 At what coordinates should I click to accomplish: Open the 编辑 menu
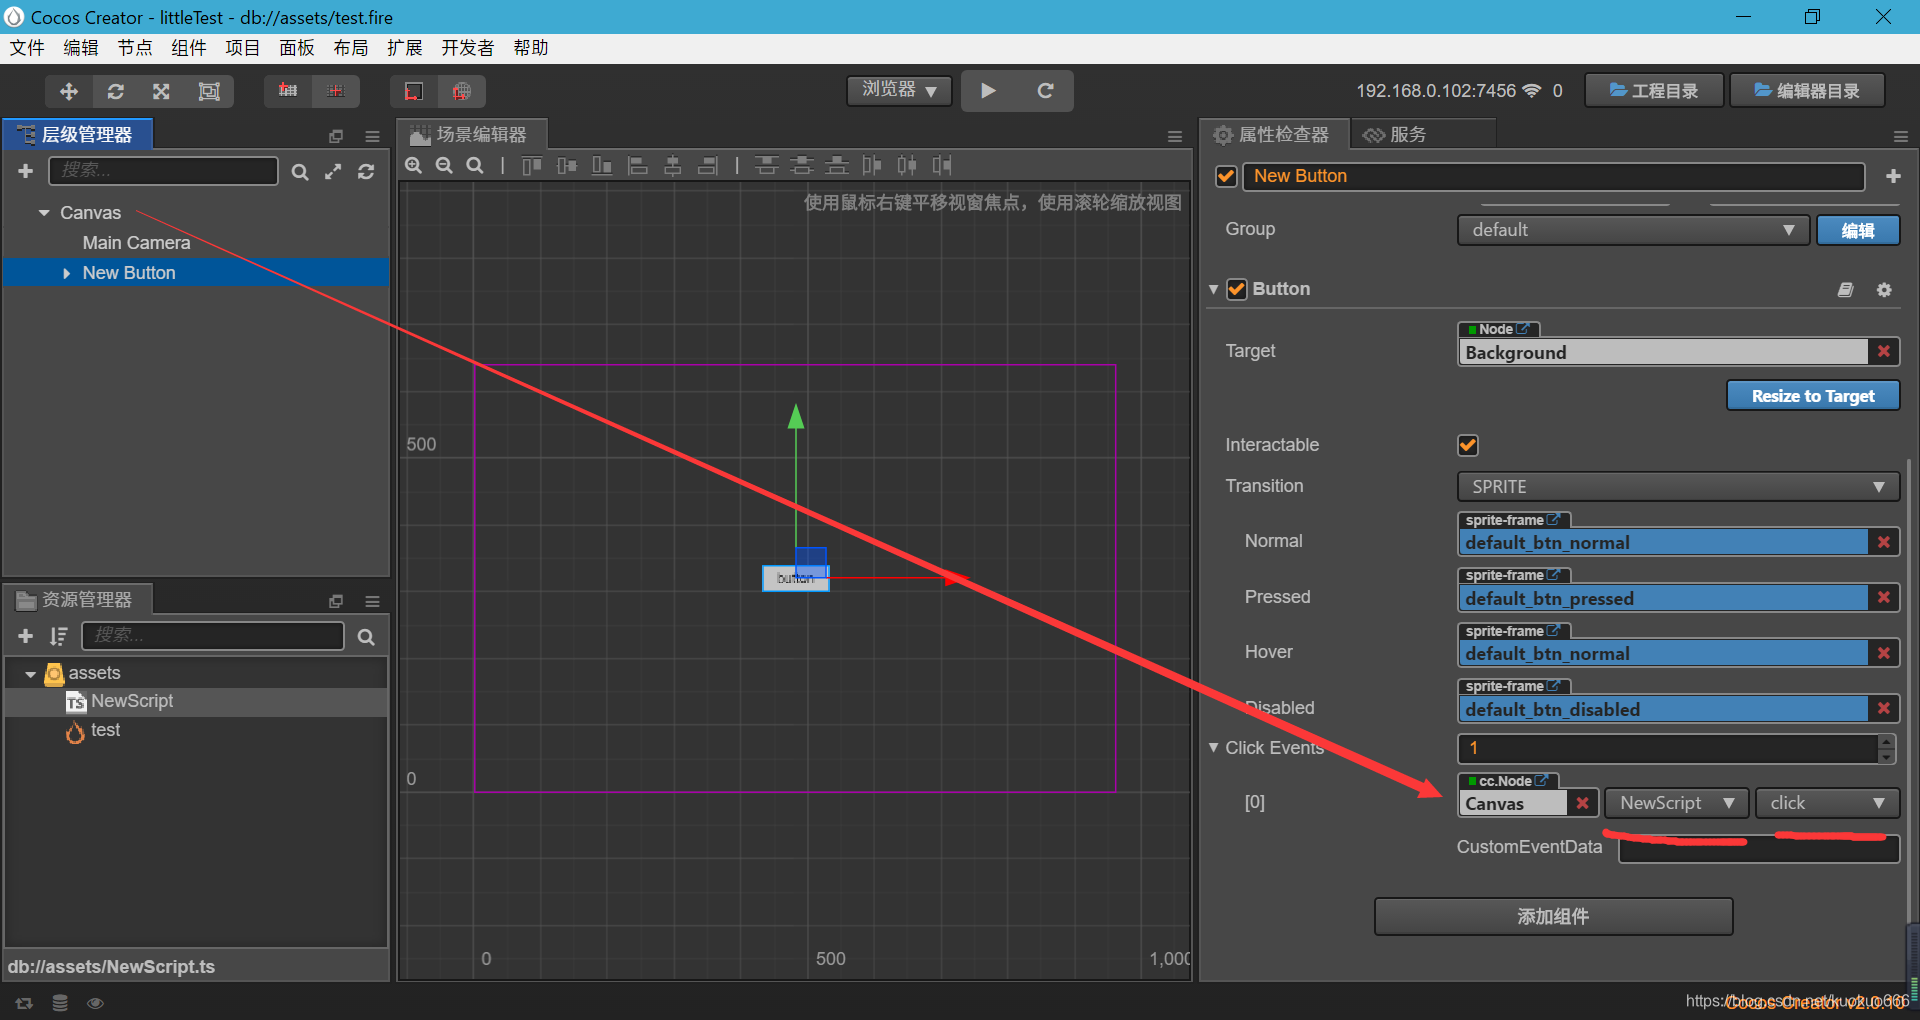coord(81,48)
